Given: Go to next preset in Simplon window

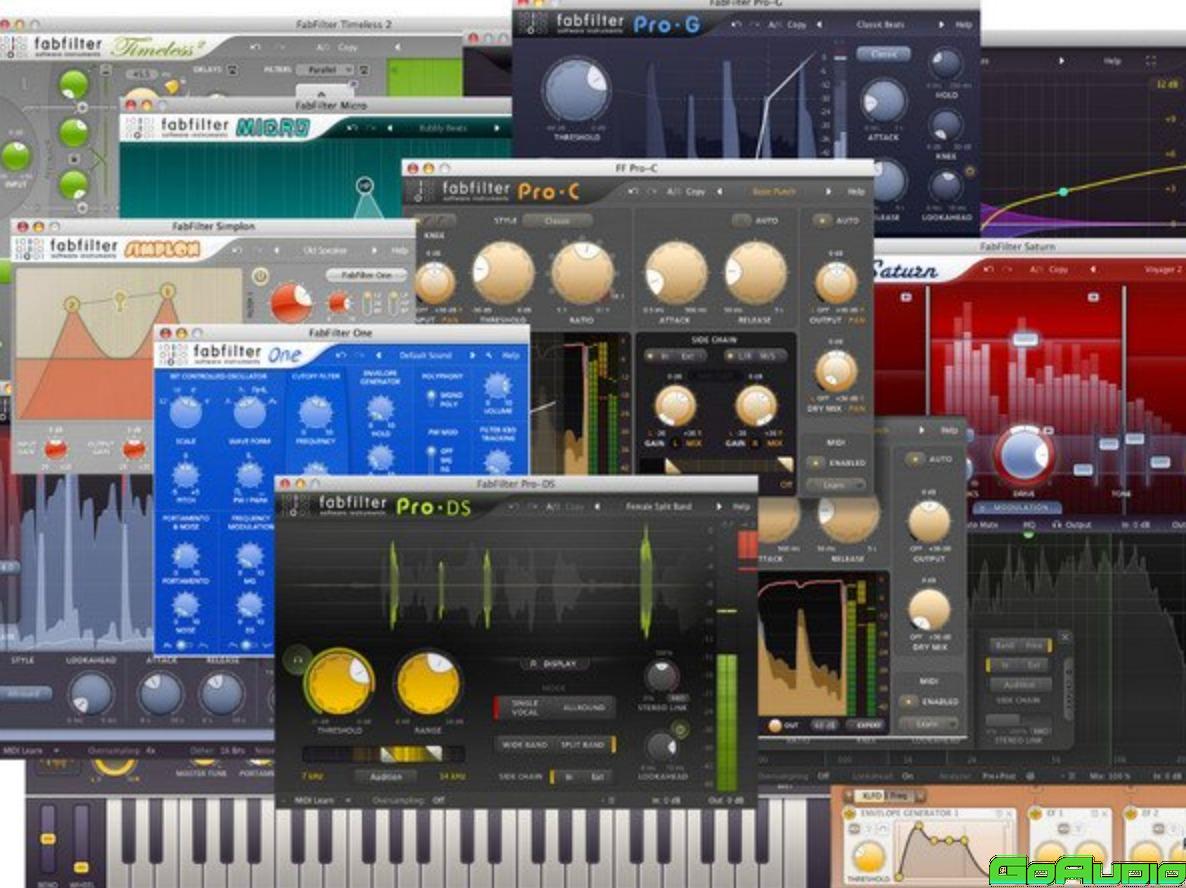Looking at the screenshot, I should [374, 250].
